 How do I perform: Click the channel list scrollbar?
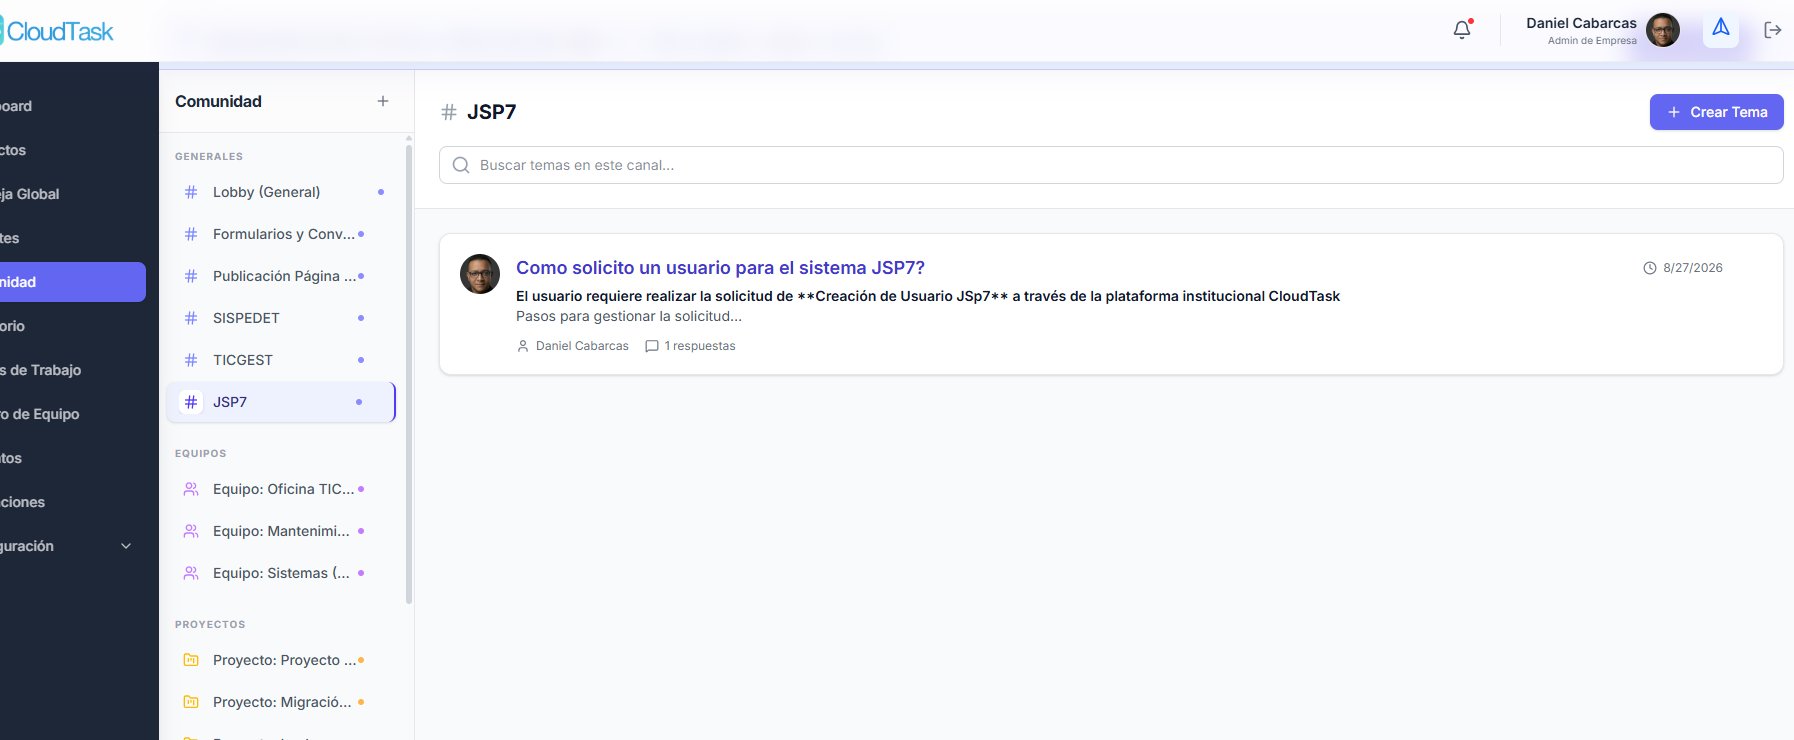tap(409, 374)
